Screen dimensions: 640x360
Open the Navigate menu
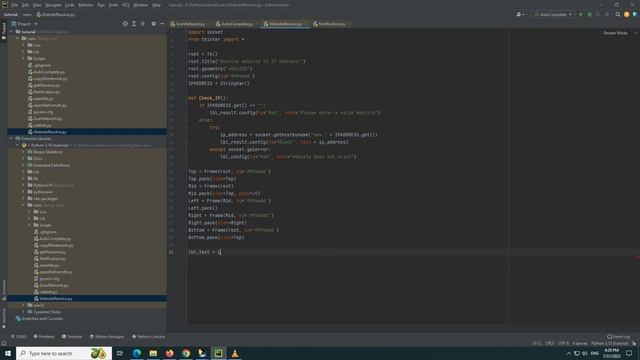pyautogui.click(x=53, y=5)
